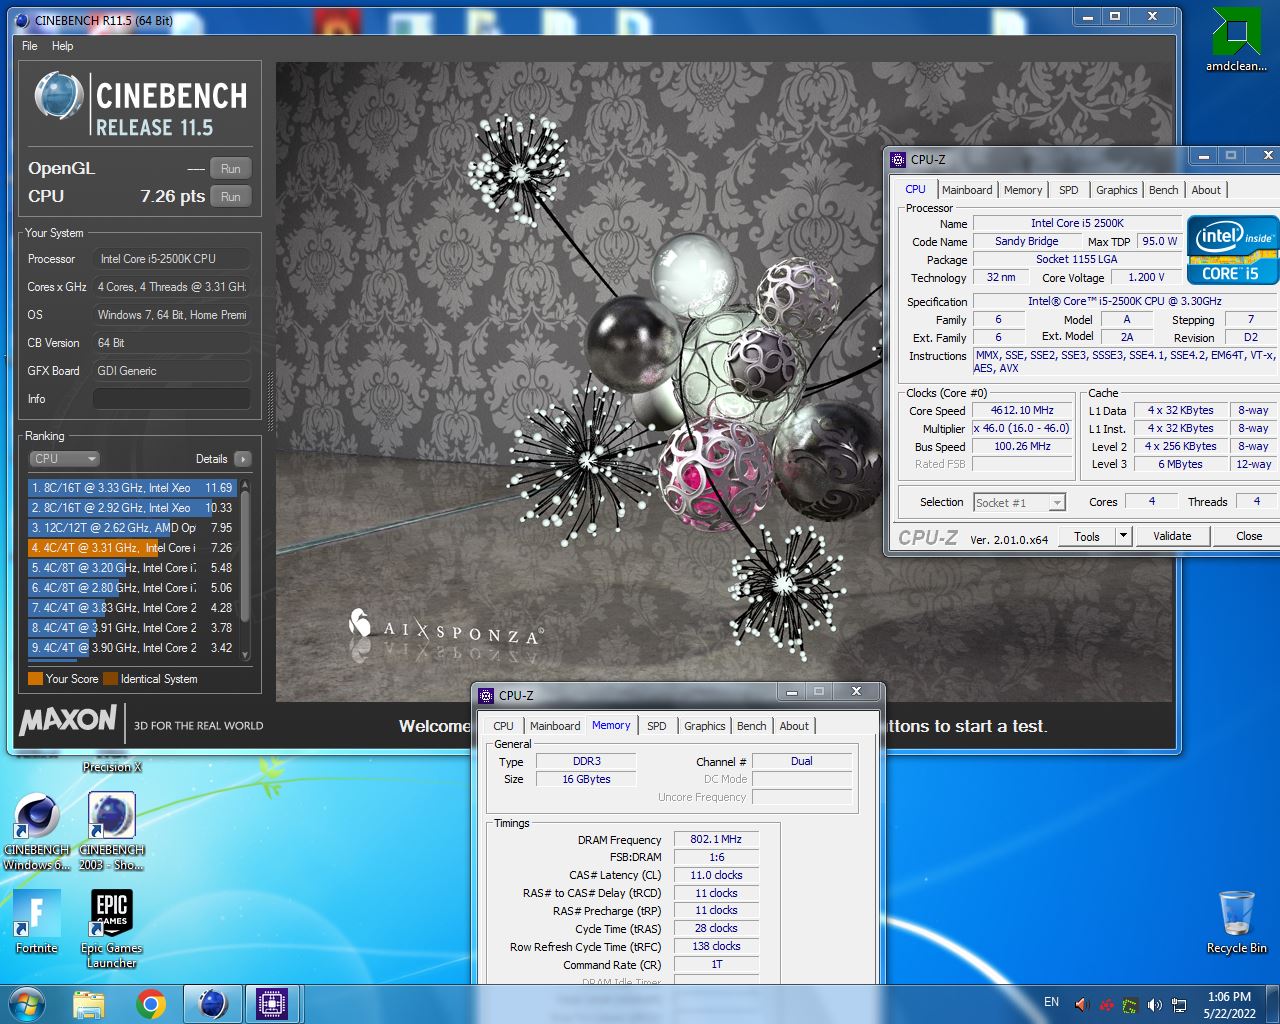The image size is (1280, 1024).
Task: Select ranking row 1 8C/16T @ 3.33 GHz
Action: (x=132, y=488)
